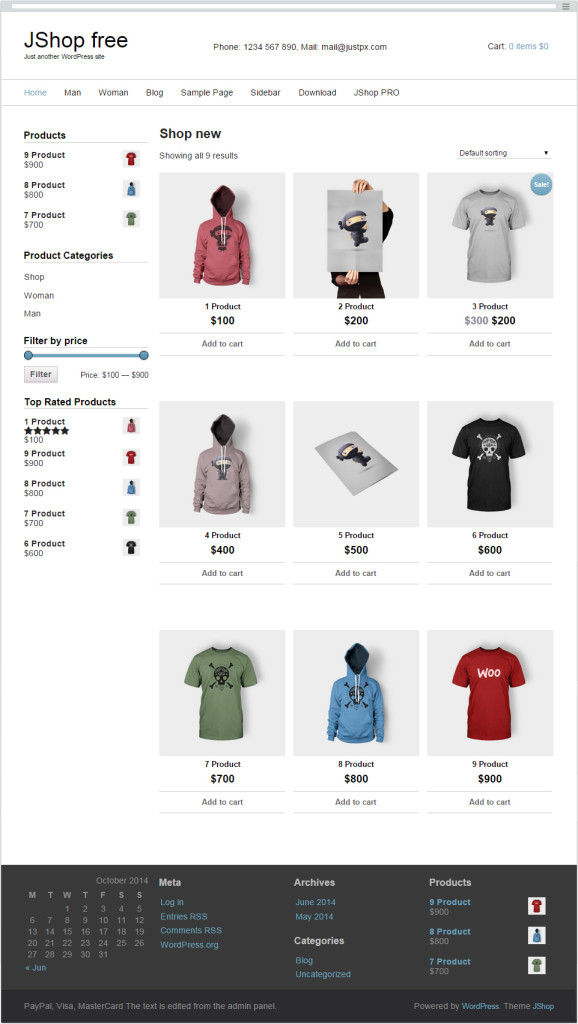Image resolution: width=578 pixels, height=1024 pixels.
Task: Click the Sale! badge on 3 Product
Action: pos(541,185)
